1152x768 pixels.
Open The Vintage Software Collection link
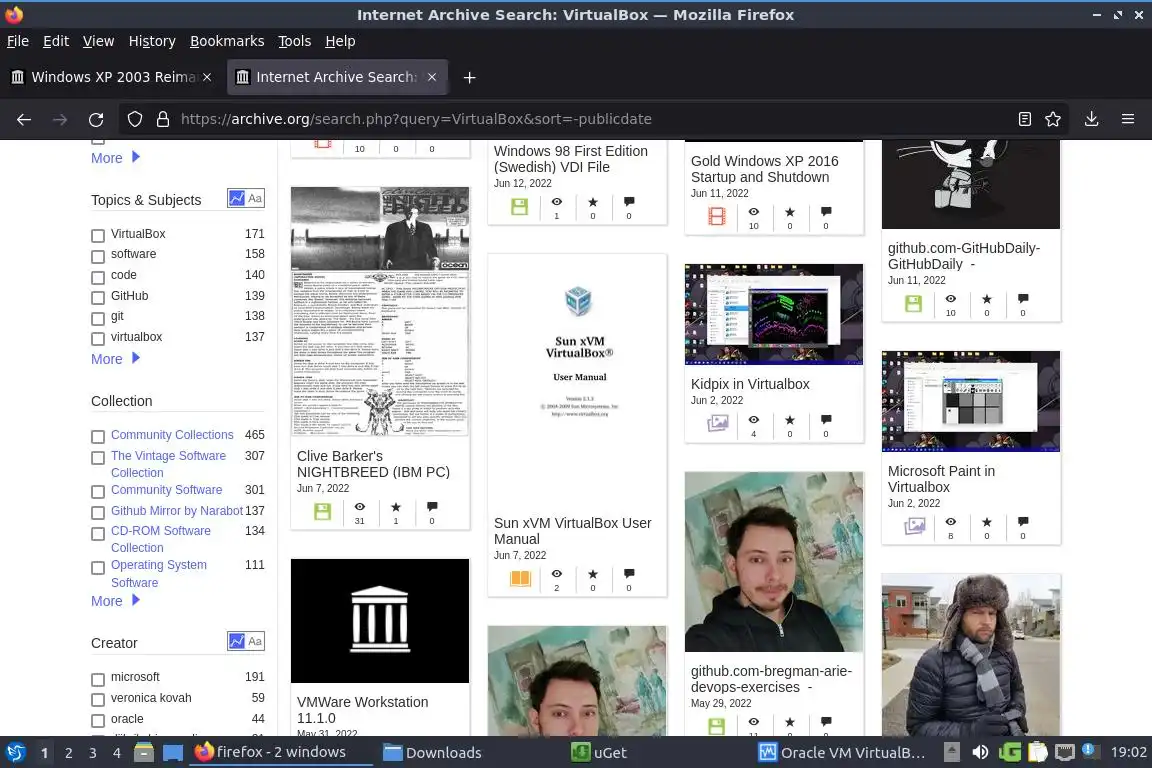click(168, 464)
